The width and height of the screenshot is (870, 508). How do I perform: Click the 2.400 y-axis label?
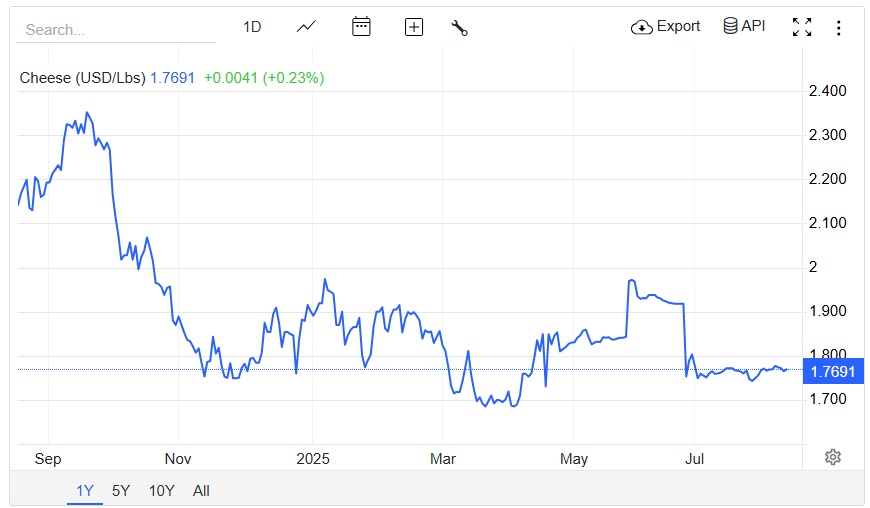point(827,91)
